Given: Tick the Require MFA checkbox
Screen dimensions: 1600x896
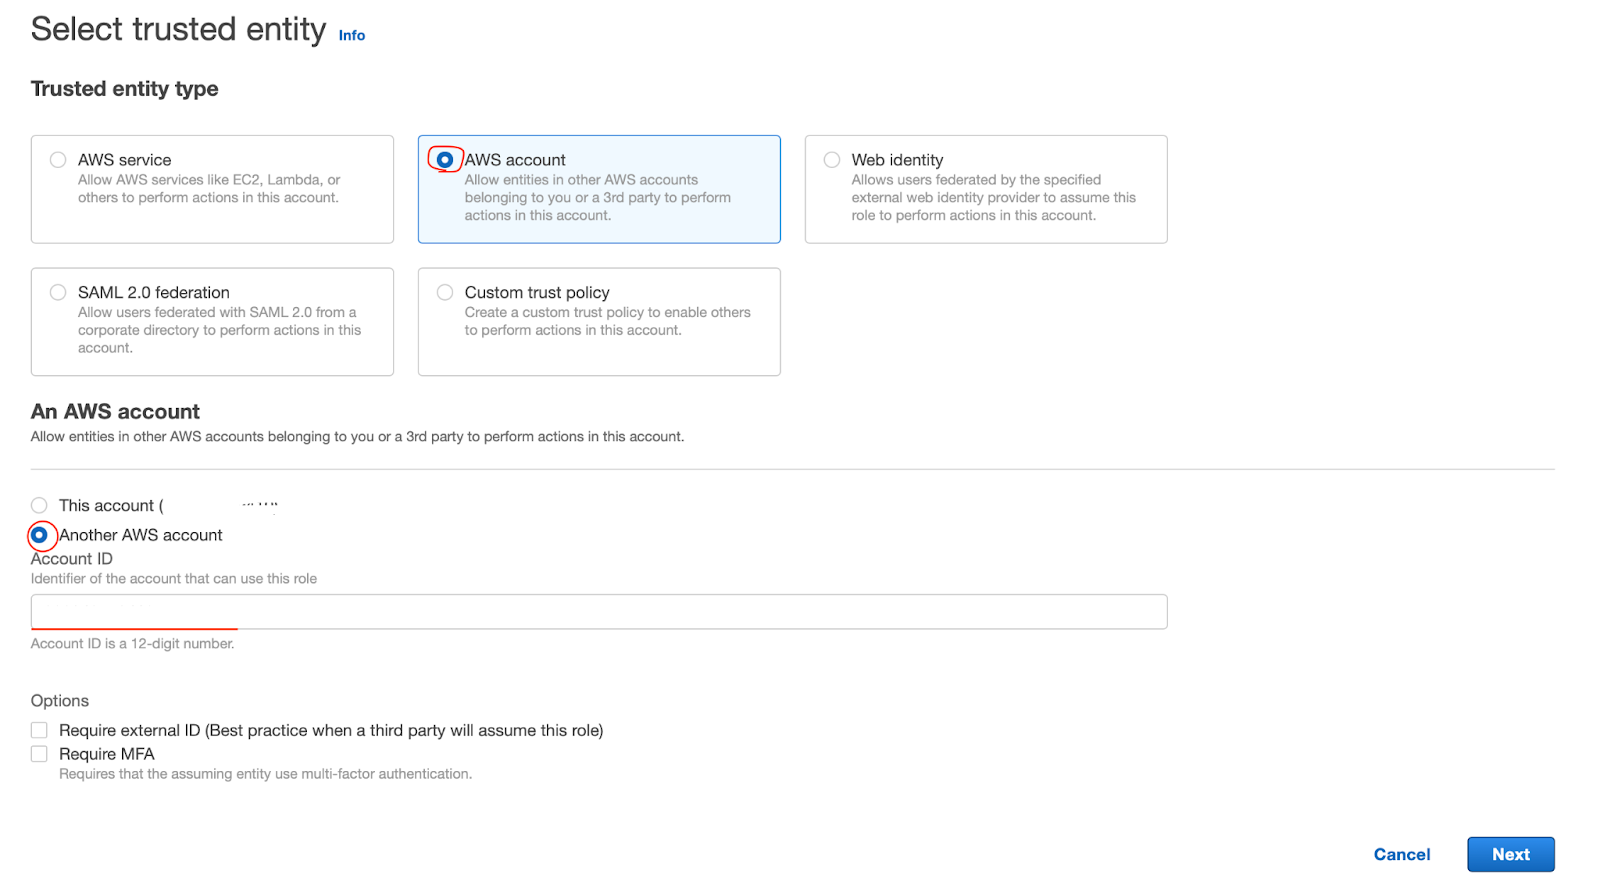Looking at the screenshot, I should click(x=39, y=754).
